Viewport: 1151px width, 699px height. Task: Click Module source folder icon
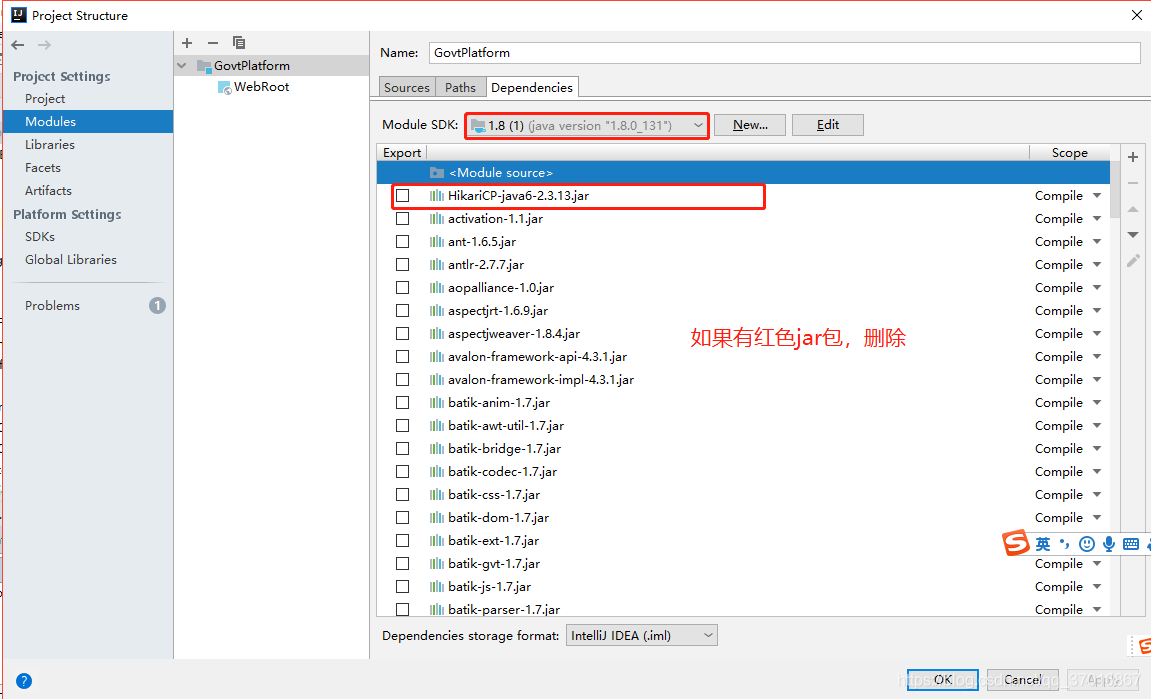click(437, 173)
